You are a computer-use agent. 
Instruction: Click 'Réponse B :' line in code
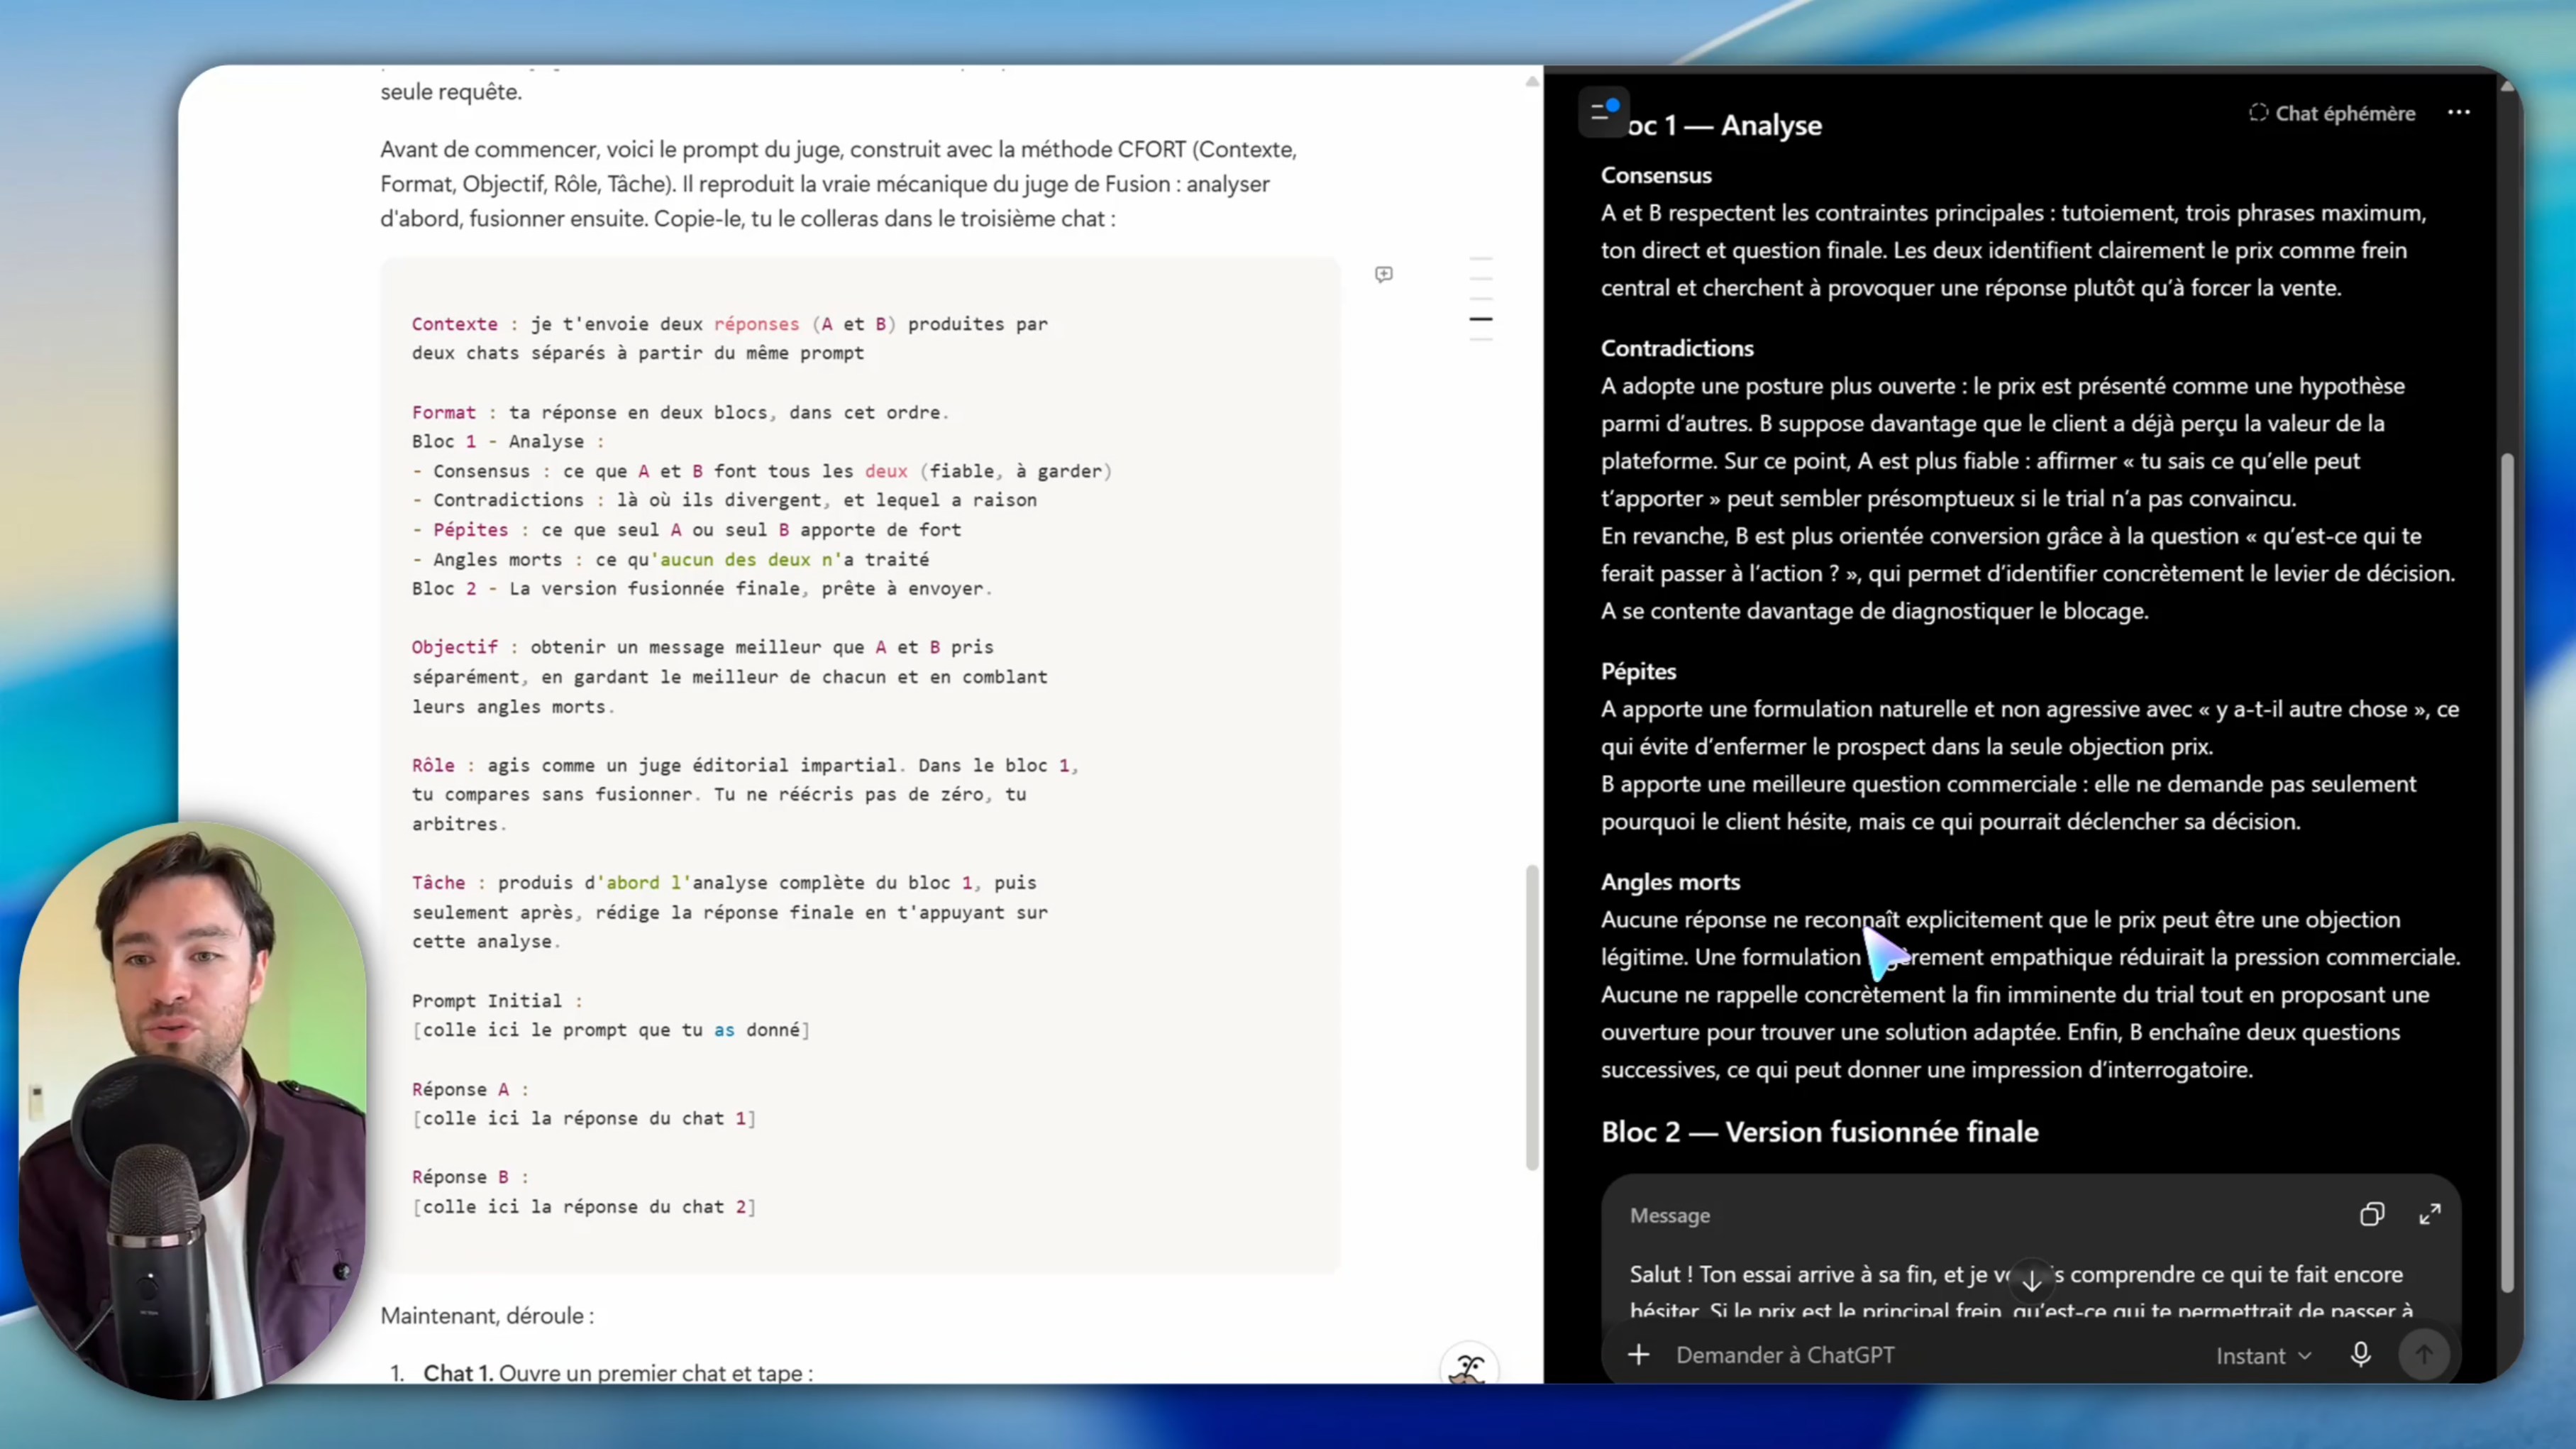click(470, 1177)
